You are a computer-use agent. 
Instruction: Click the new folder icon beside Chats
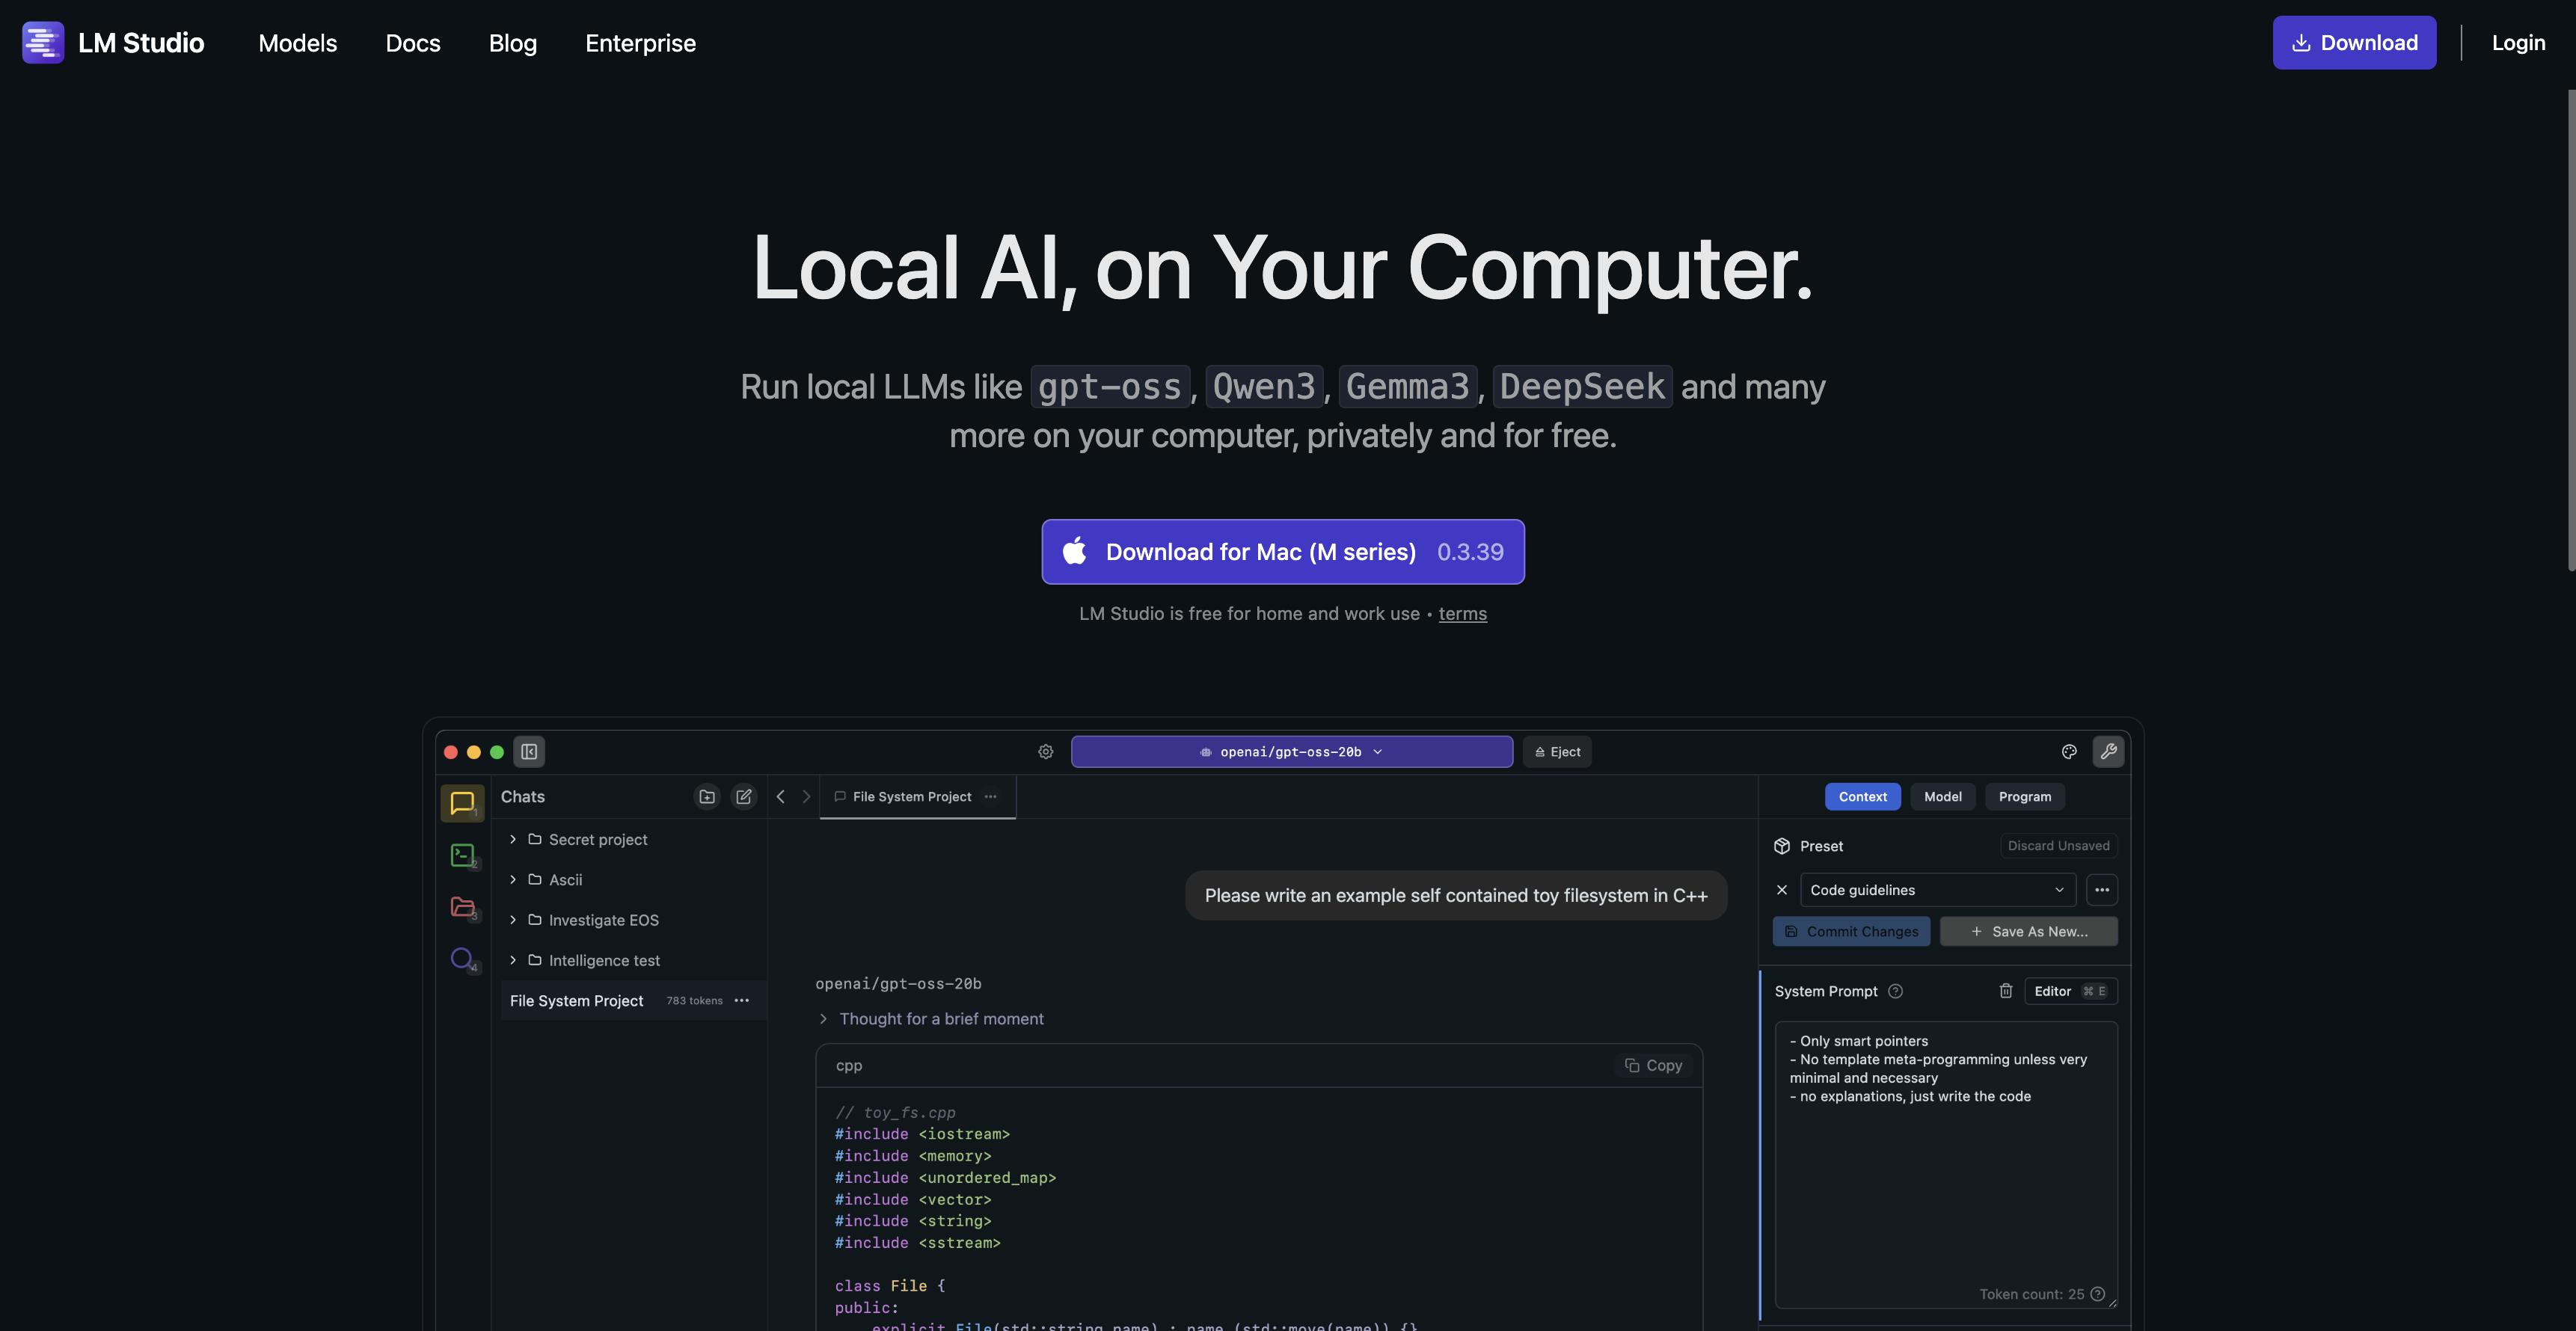coord(707,797)
